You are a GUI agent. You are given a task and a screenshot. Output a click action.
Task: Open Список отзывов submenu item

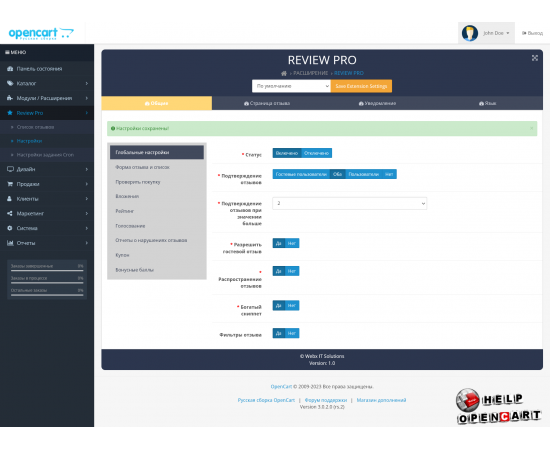coord(35,127)
